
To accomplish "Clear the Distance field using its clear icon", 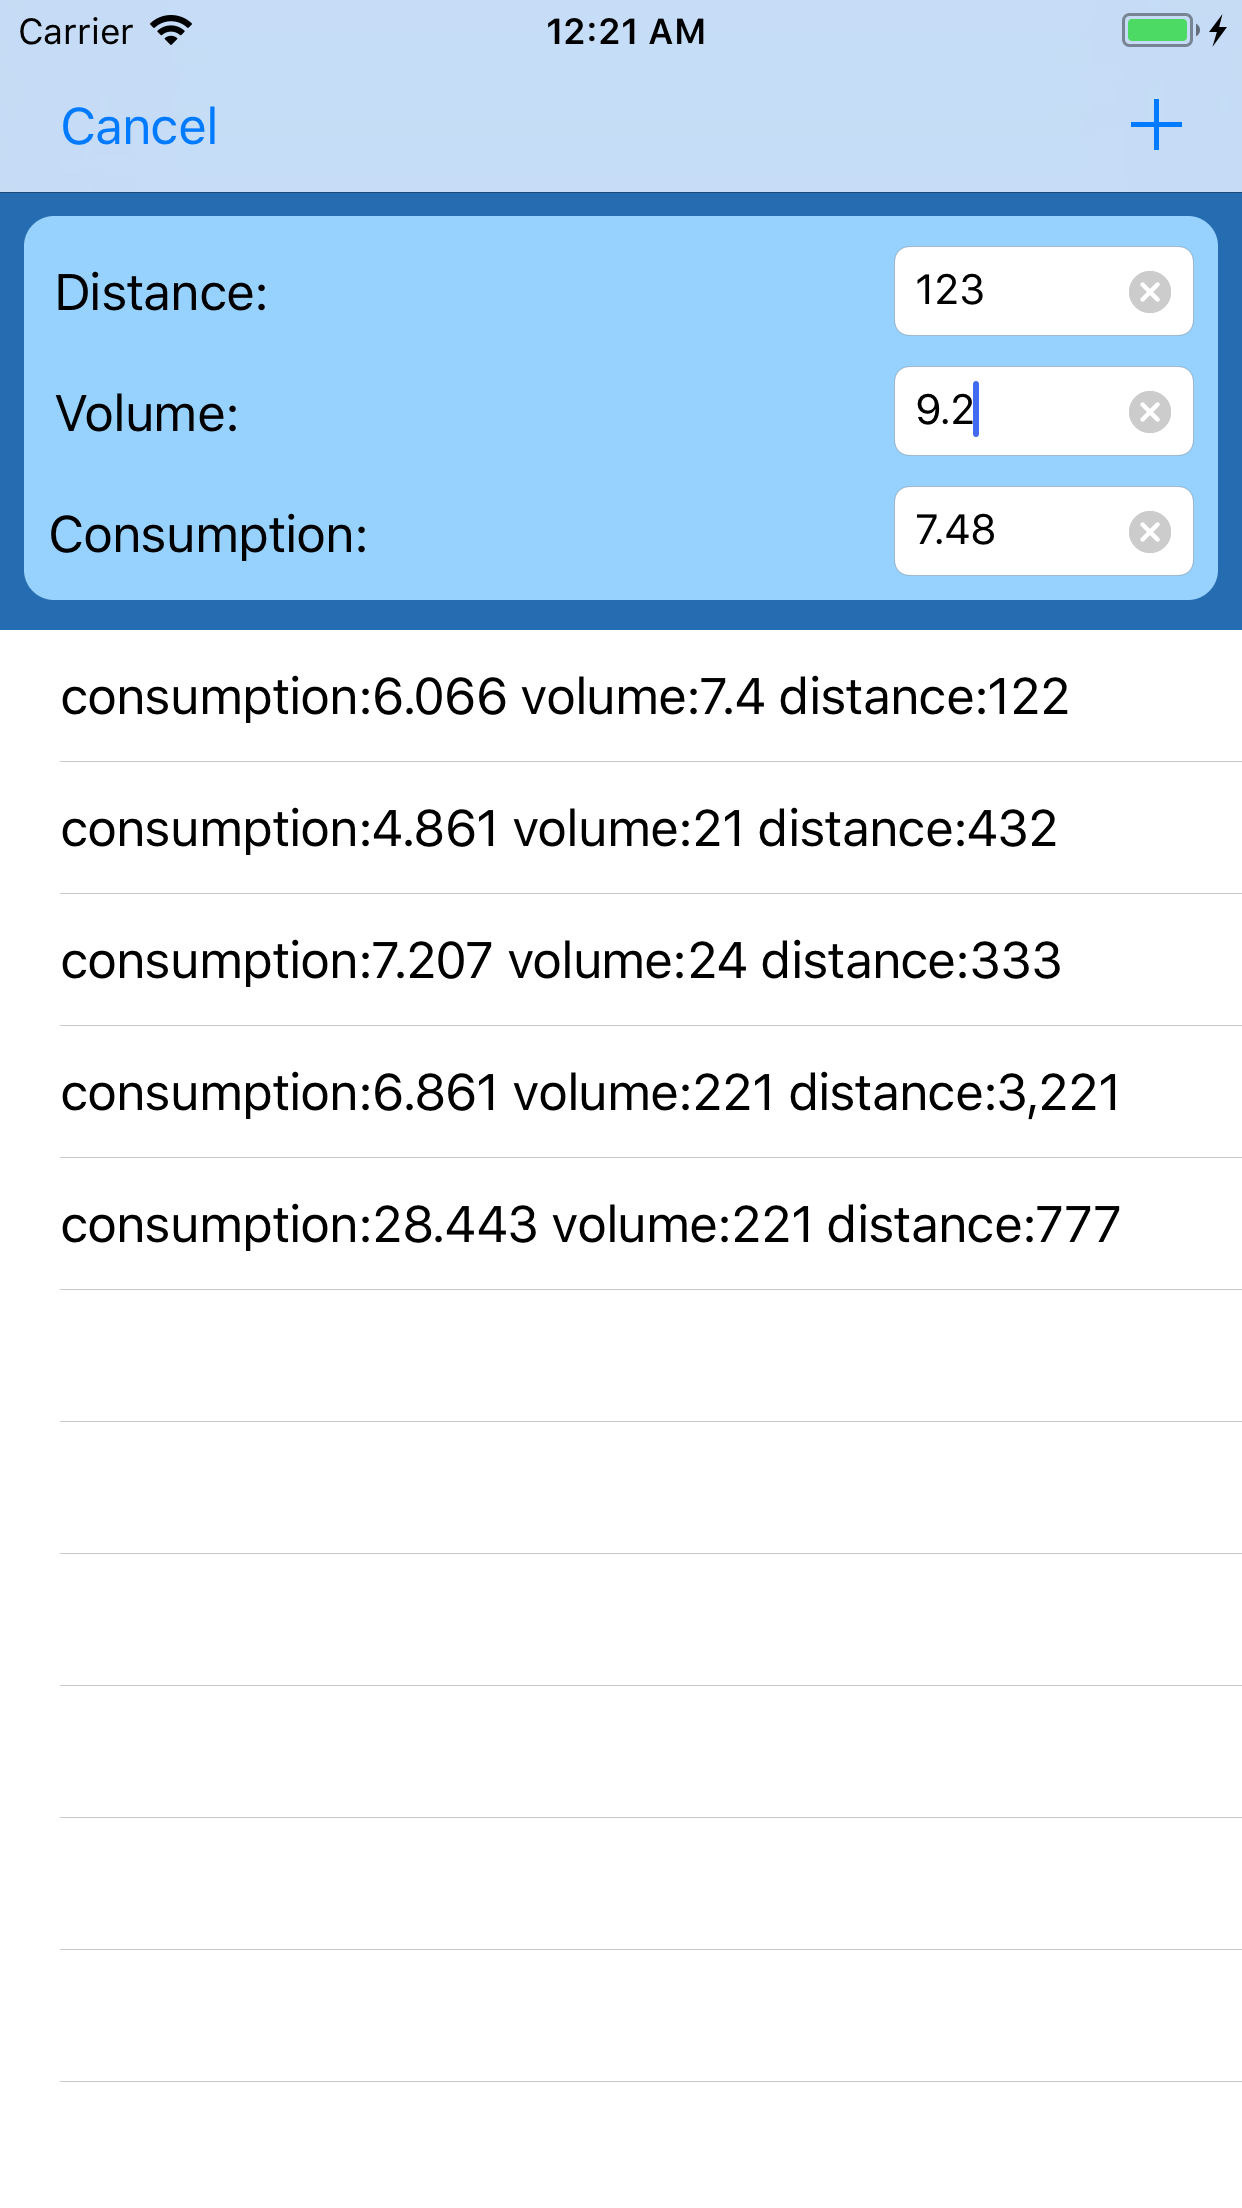I will click(1148, 291).
